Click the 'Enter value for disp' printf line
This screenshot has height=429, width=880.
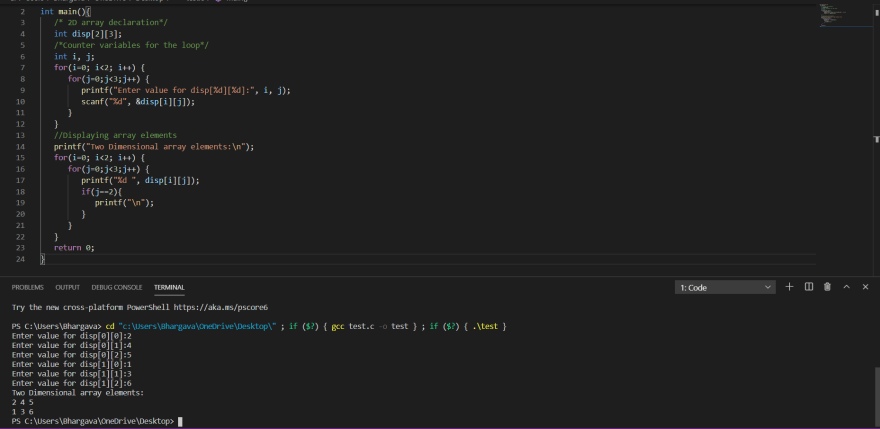(x=186, y=90)
